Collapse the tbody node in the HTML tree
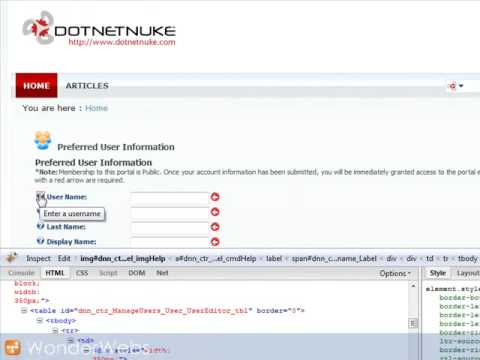The width and height of the screenshot is (480, 360). (x=39, y=321)
